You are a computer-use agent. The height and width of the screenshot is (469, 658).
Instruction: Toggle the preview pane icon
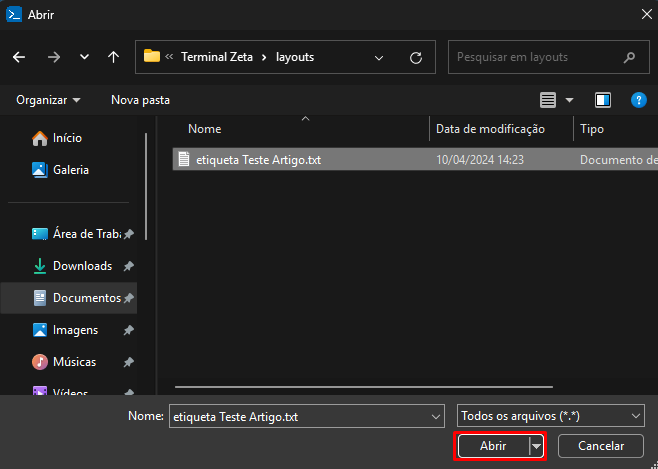pyautogui.click(x=602, y=100)
